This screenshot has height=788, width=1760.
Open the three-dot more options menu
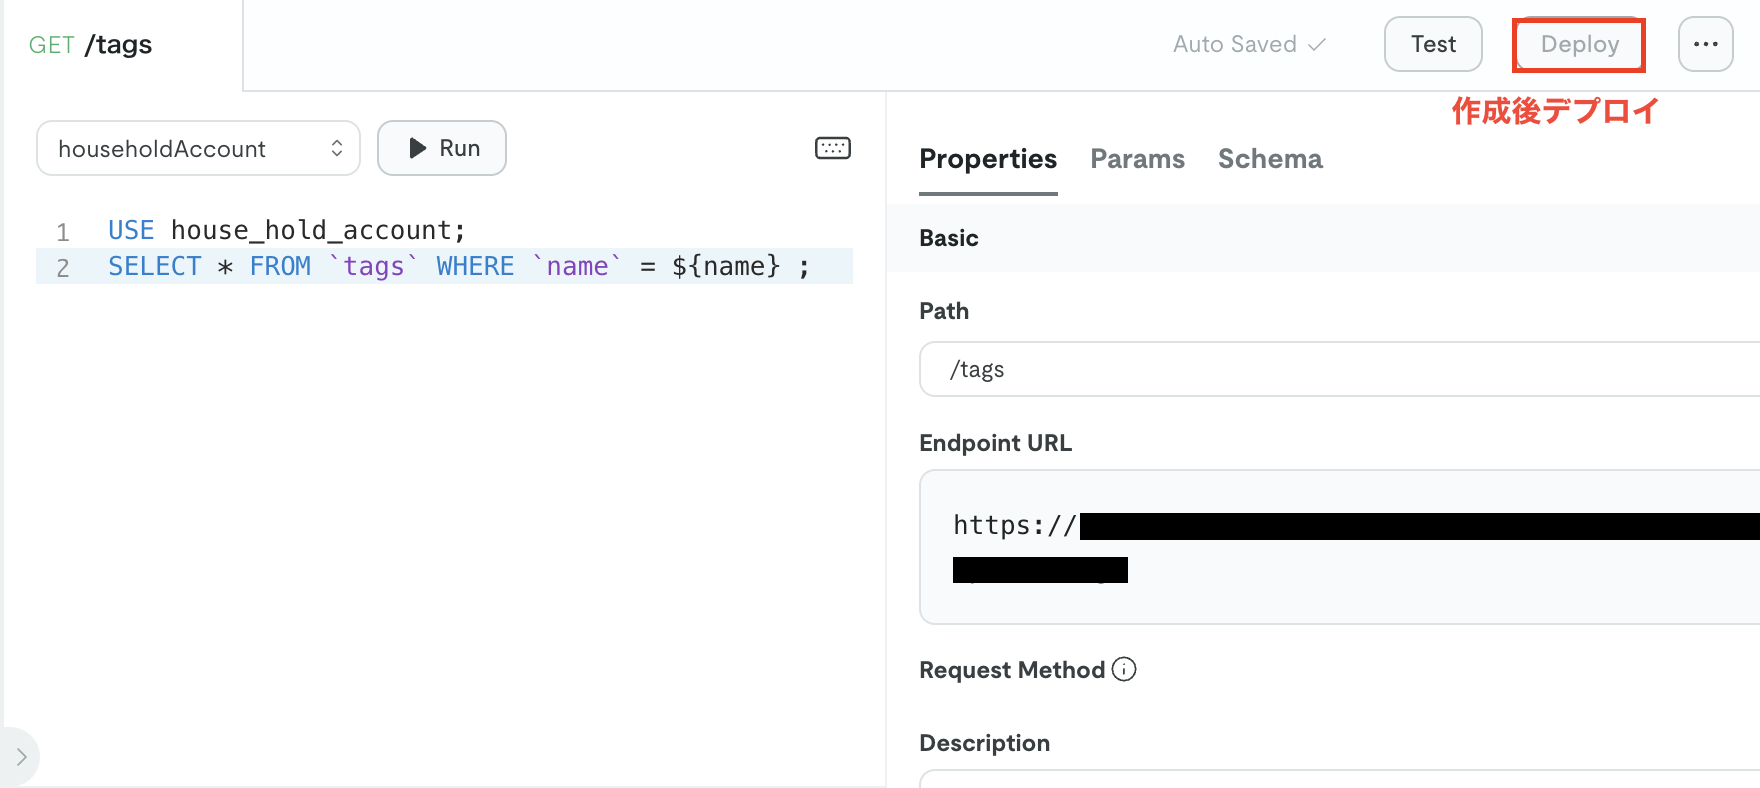tap(1705, 44)
